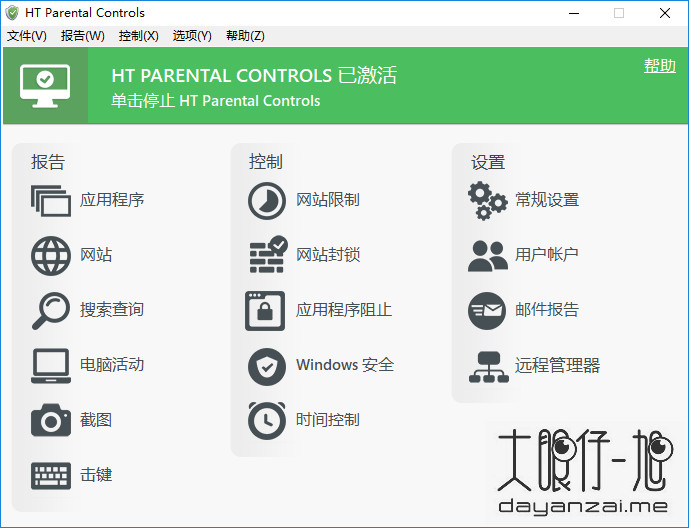
Task: Open the 击键 label
Action: (x=96, y=474)
